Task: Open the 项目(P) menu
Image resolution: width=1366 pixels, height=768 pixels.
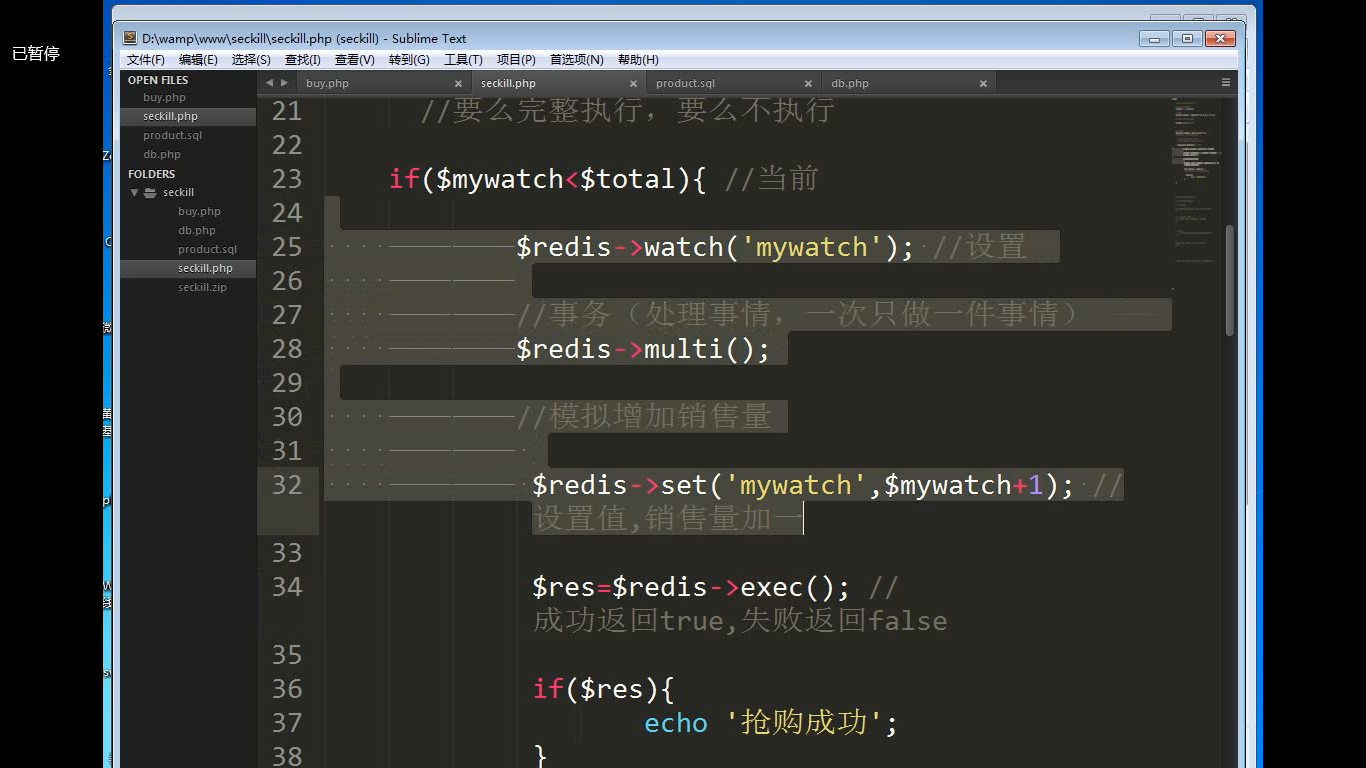Action: coord(516,60)
